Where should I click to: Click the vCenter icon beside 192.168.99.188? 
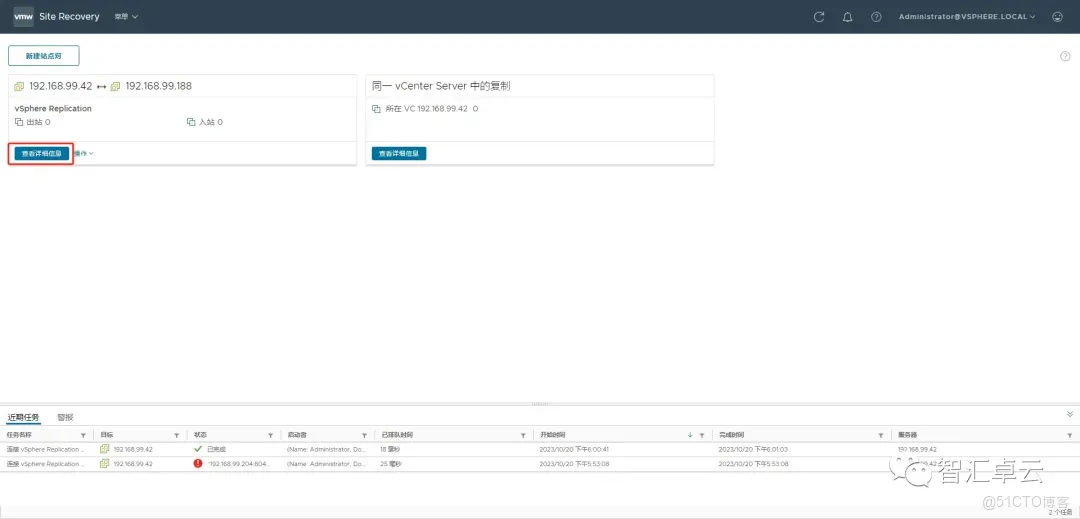116,87
